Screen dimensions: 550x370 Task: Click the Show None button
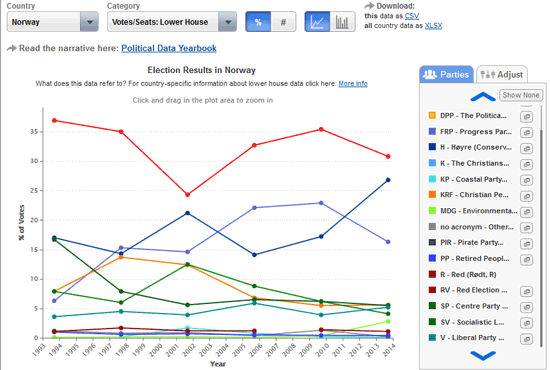tap(521, 95)
